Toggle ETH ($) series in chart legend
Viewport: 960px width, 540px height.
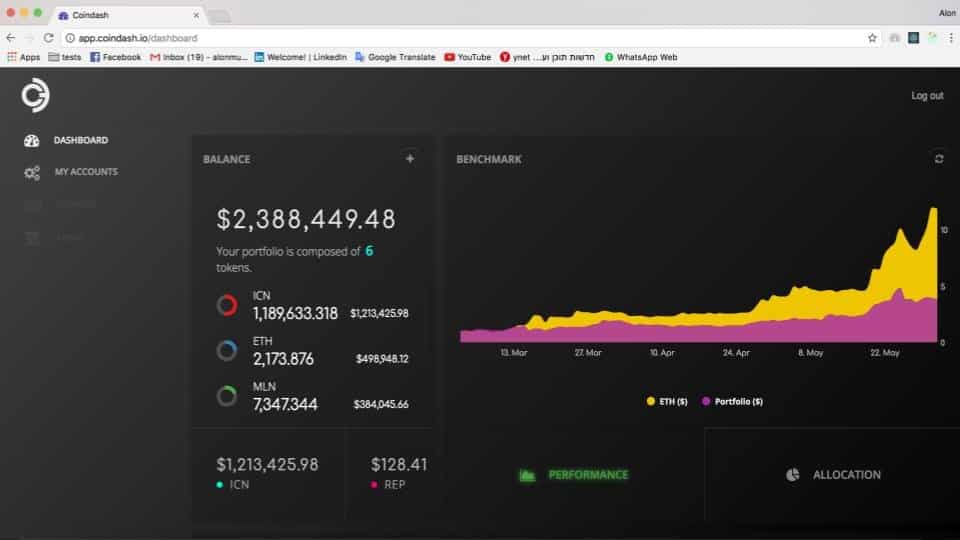pos(667,401)
